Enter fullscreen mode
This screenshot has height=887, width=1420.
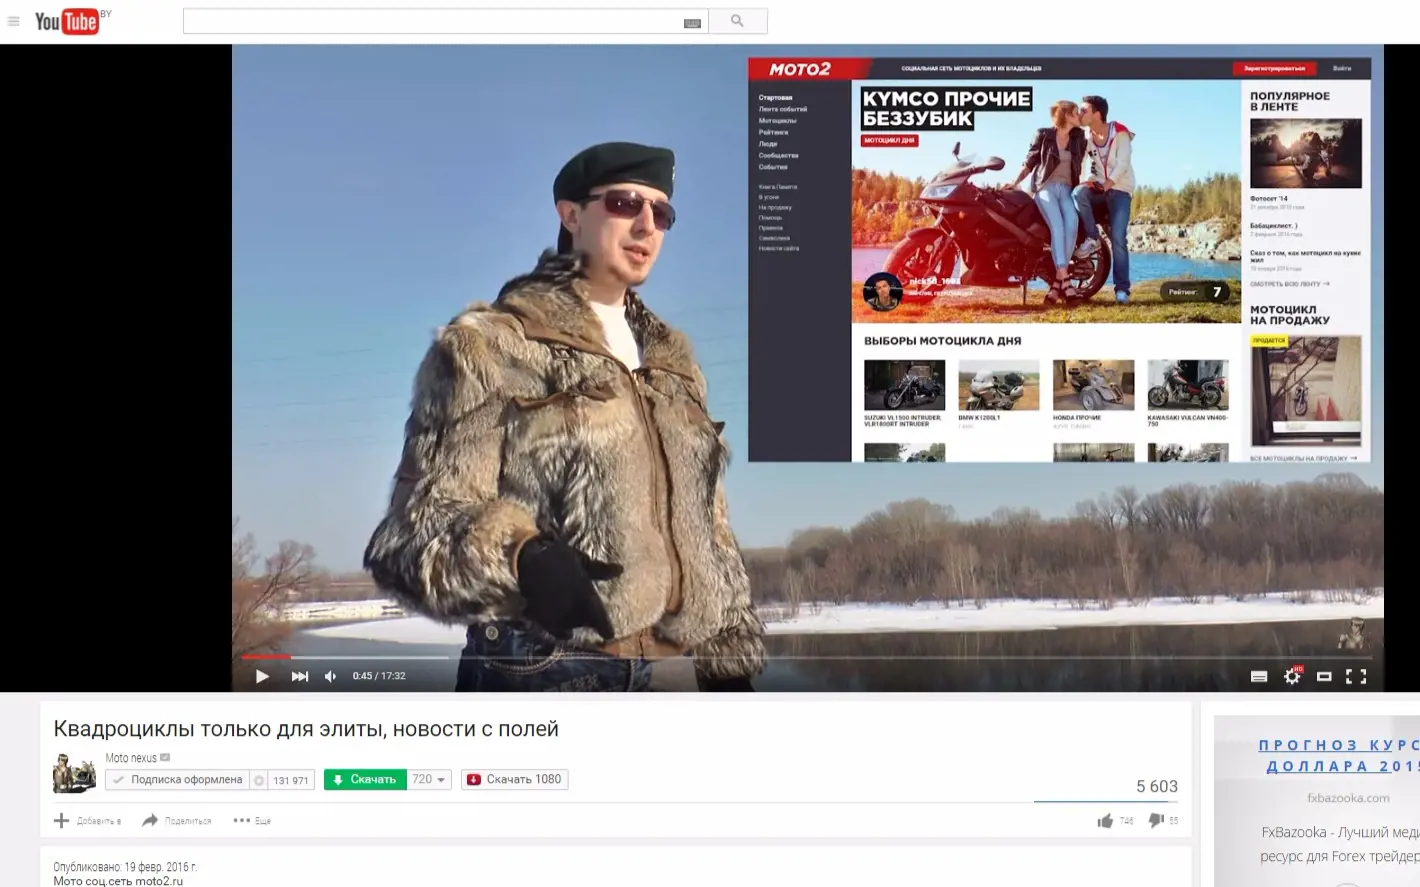pyautogui.click(x=1356, y=677)
